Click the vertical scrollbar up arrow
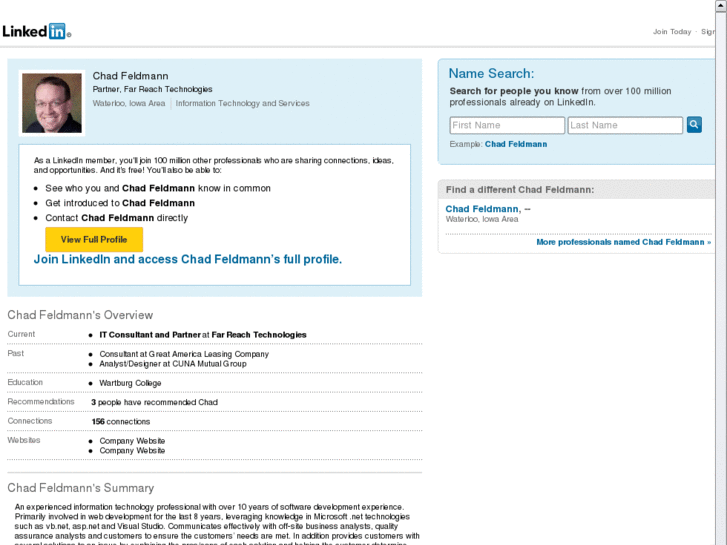The width and height of the screenshot is (727, 545). coord(721,5)
